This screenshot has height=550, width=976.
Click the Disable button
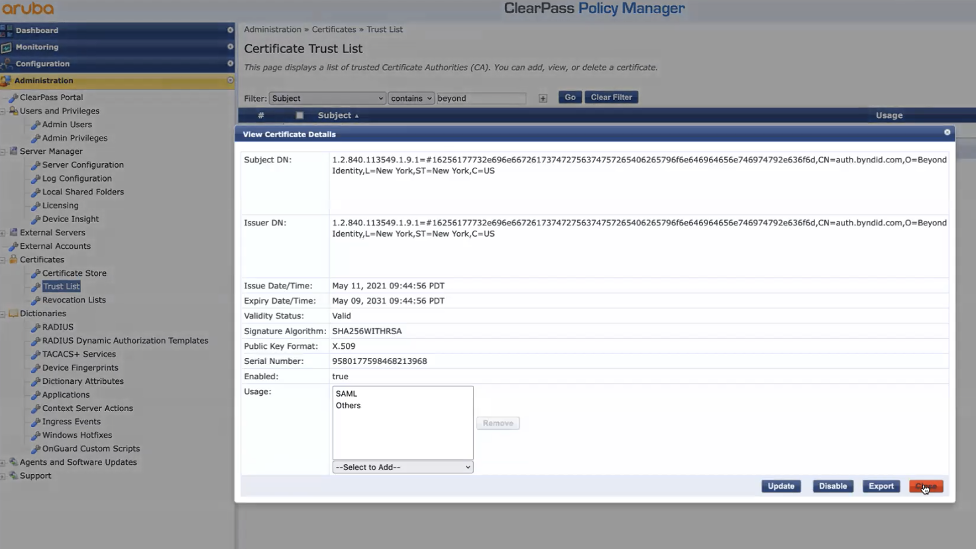pyautogui.click(x=832, y=486)
